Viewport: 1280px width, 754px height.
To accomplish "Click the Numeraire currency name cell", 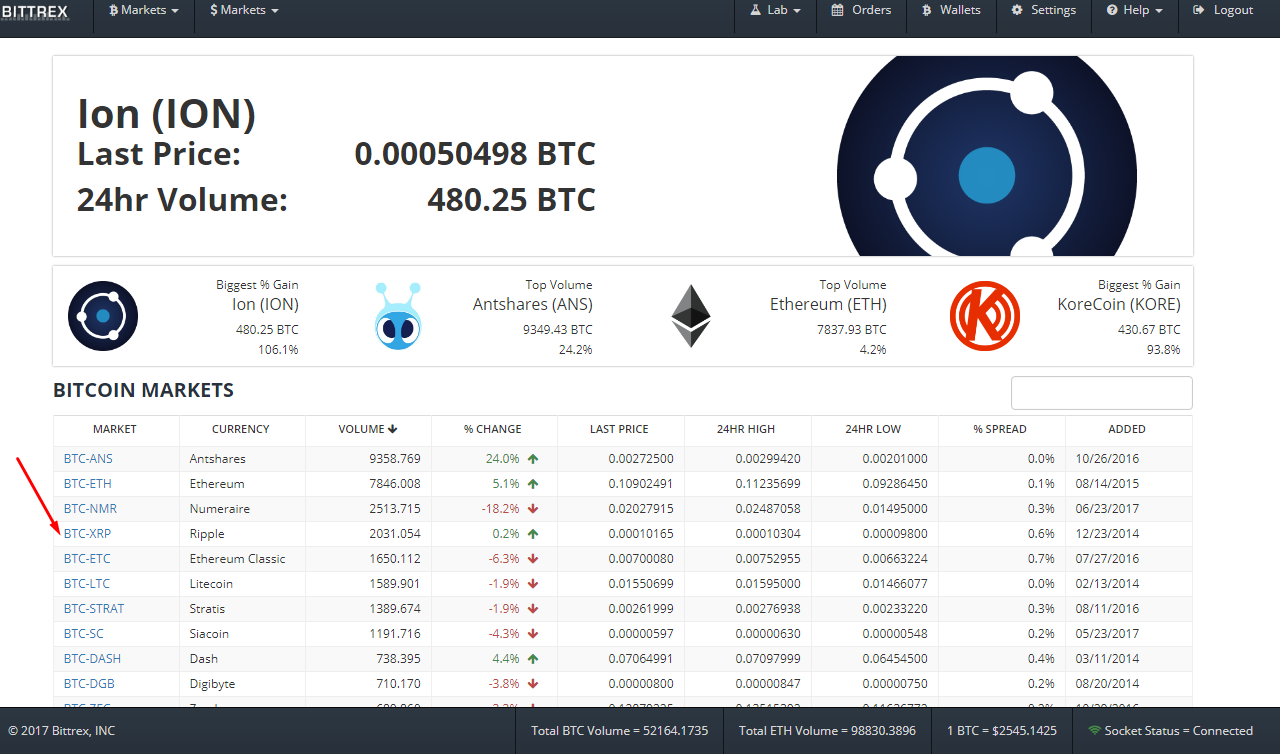I will click(242, 509).
